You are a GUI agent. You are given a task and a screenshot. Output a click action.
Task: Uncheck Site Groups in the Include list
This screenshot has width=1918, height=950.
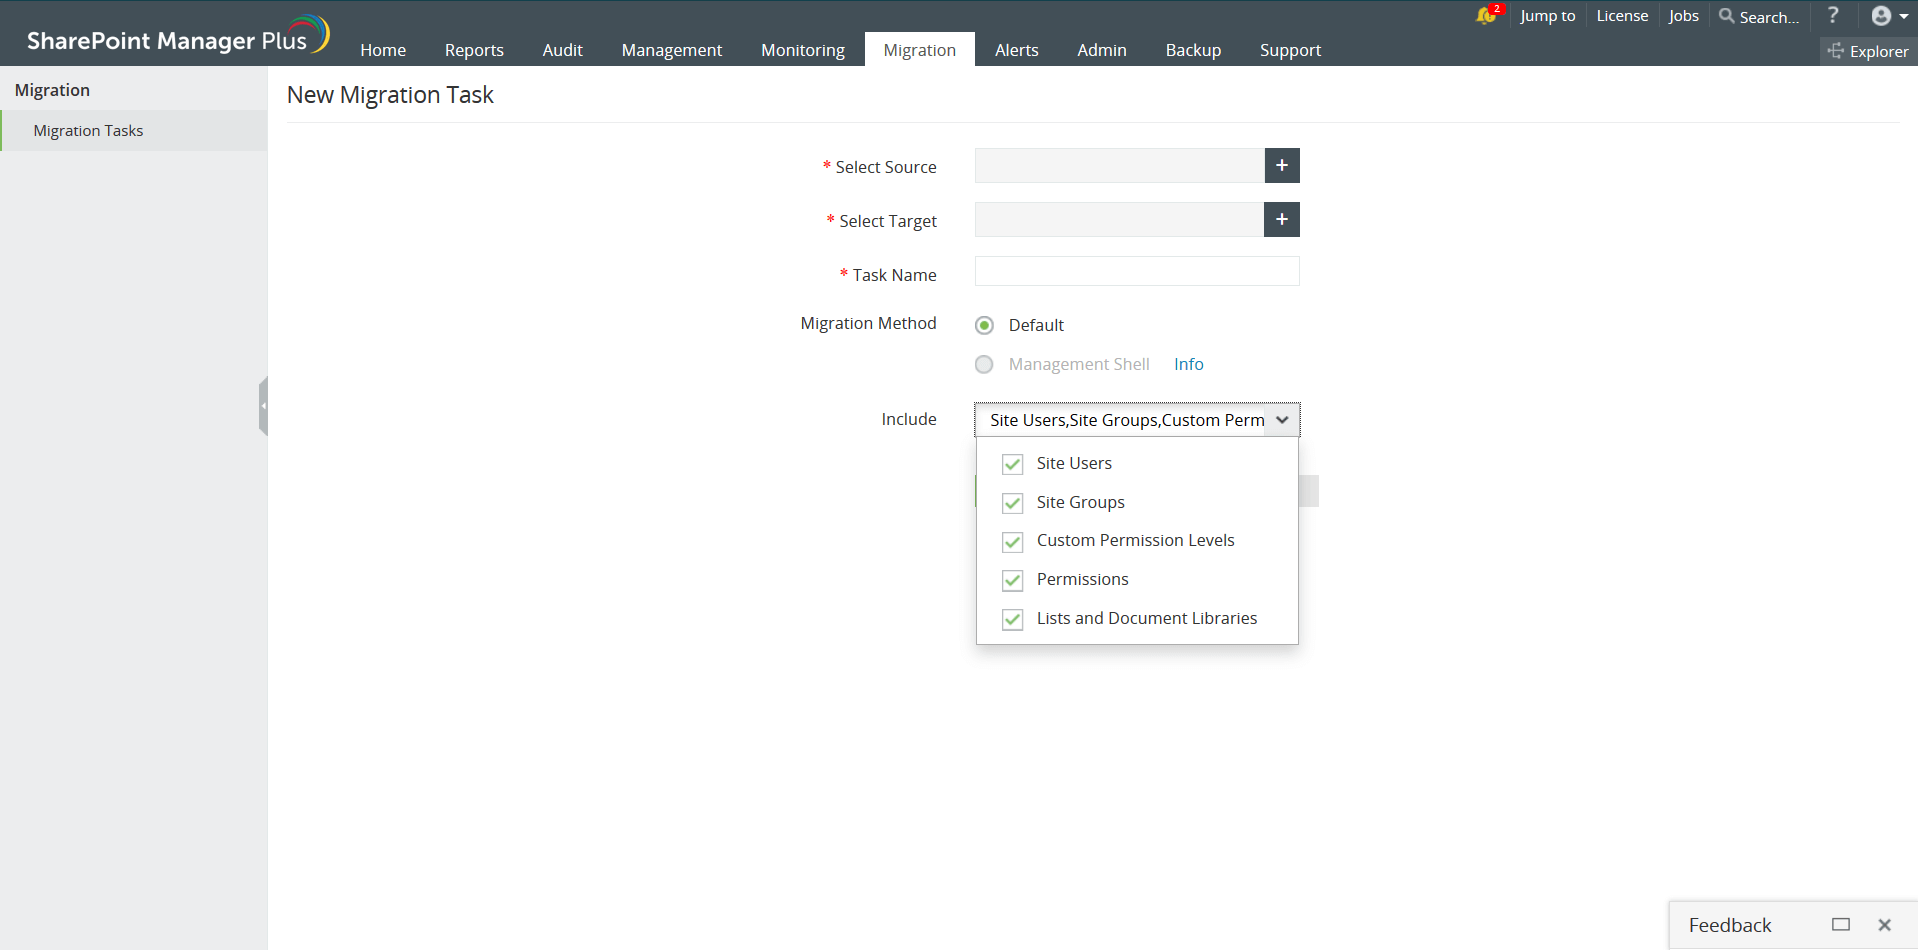click(1012, 502)
